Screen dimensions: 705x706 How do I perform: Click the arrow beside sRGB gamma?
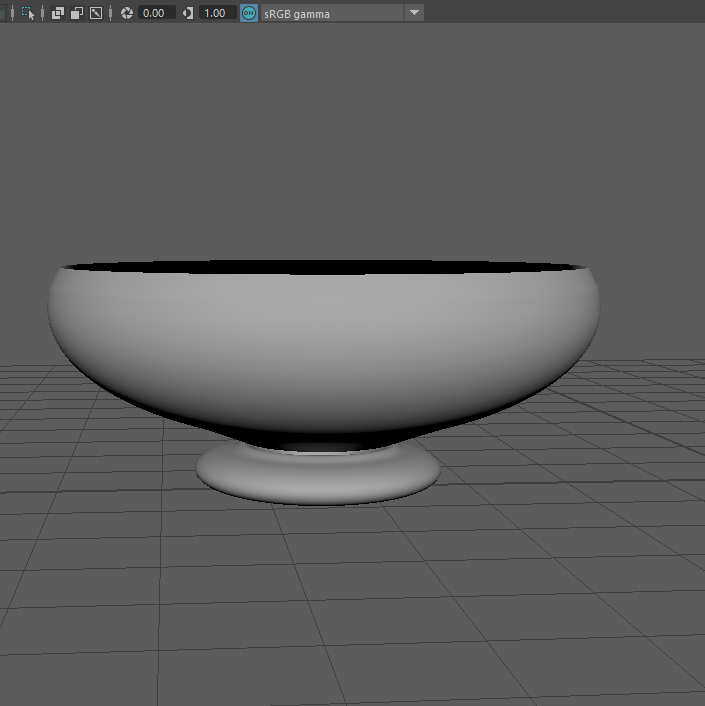[x=414, y=13]
